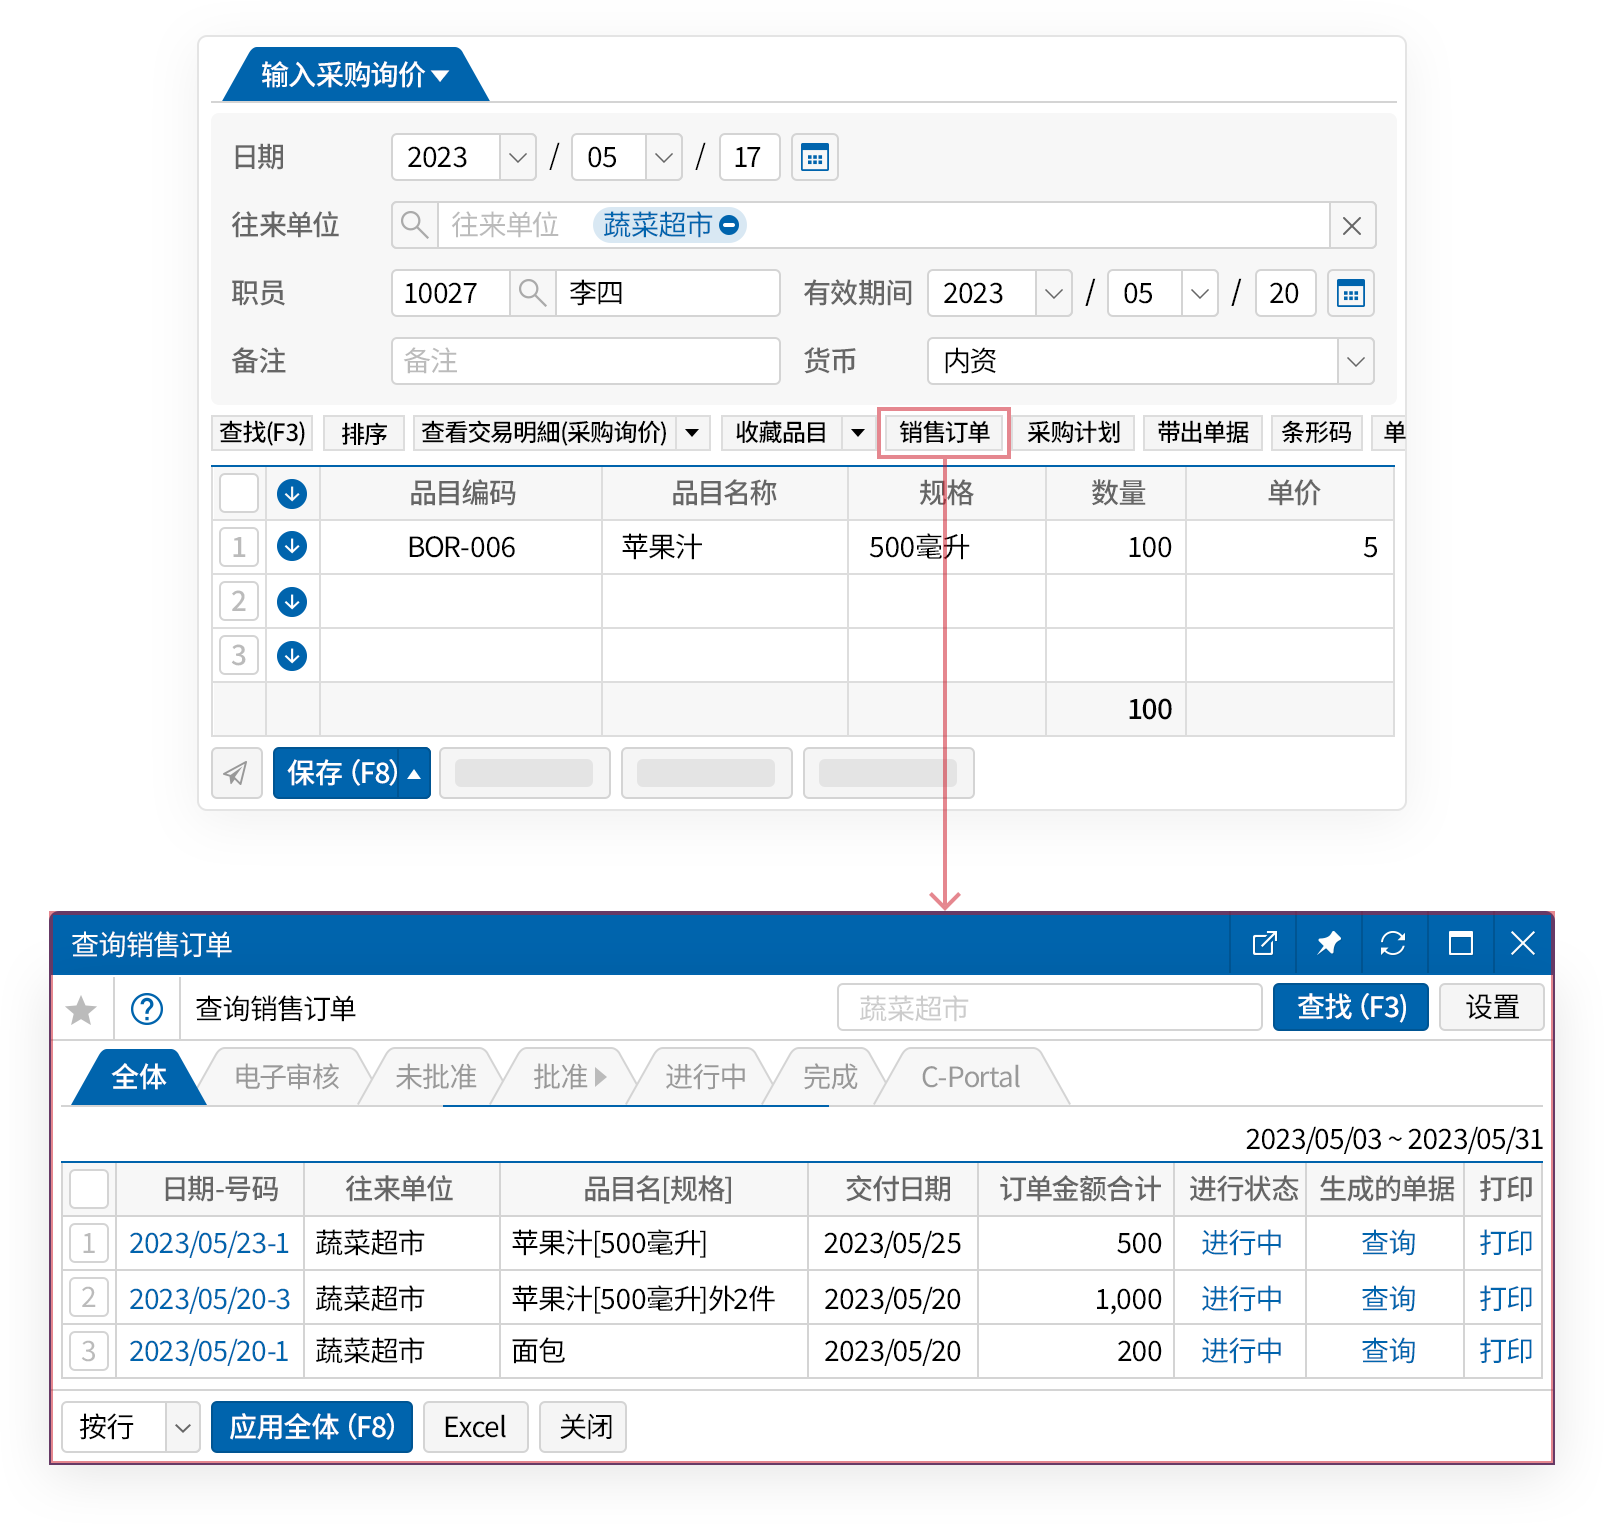Pin the 查询销售订单 window
Screen dimensions: 1604x1524
[1328, 943]
